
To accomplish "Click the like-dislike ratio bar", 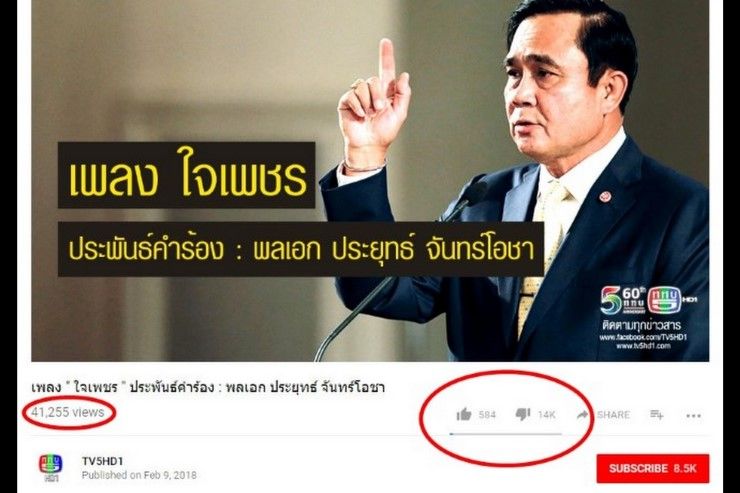I will (505, 434).
